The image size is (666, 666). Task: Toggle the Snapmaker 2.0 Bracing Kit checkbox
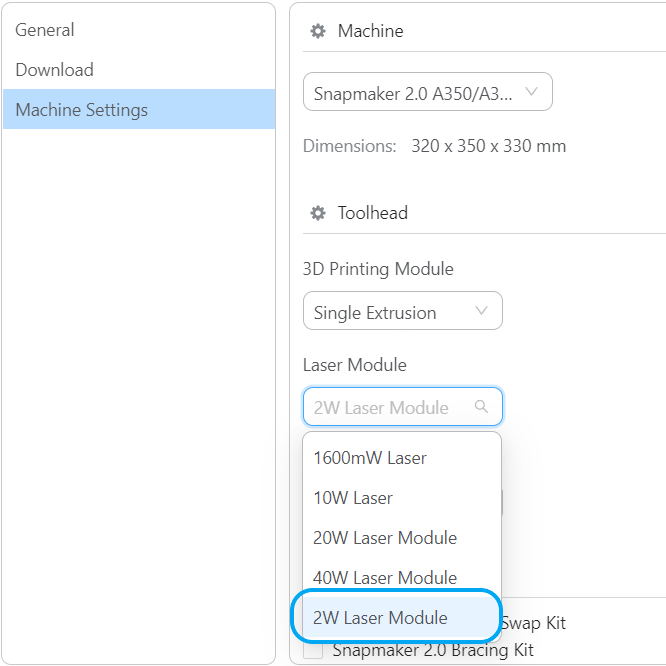[313, 651]
